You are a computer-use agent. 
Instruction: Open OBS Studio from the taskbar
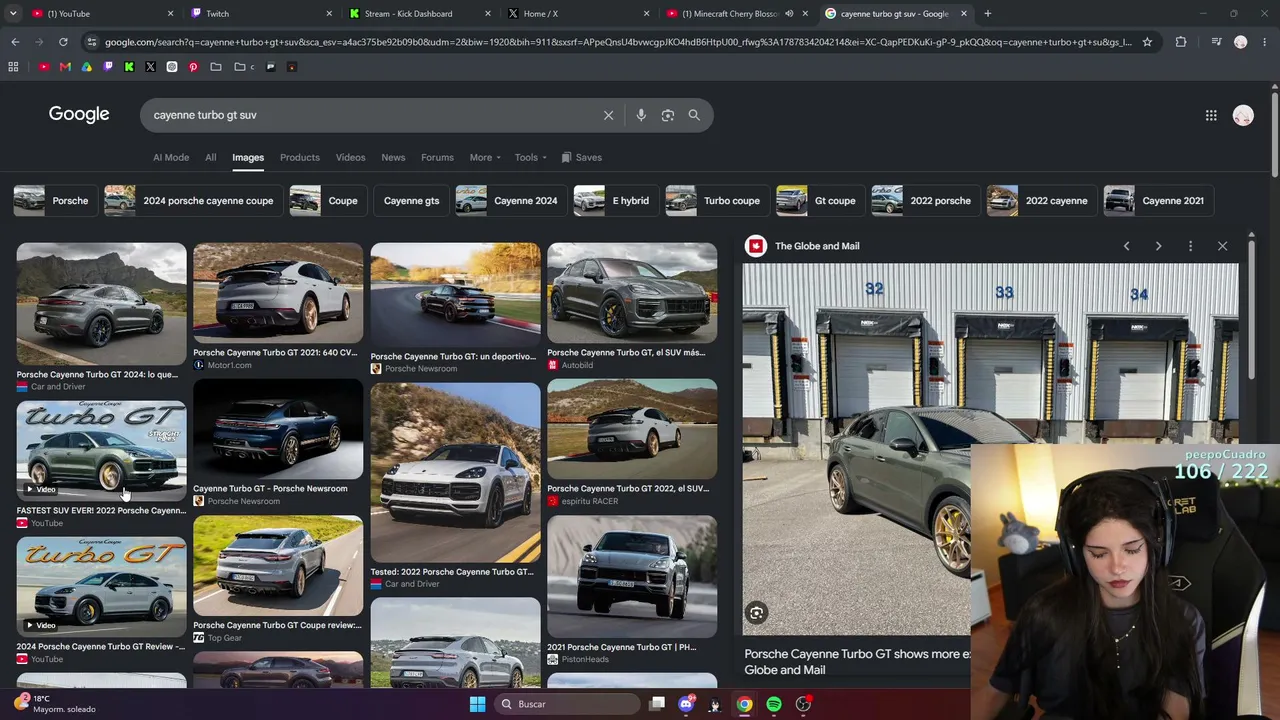(x=803, y=704)
